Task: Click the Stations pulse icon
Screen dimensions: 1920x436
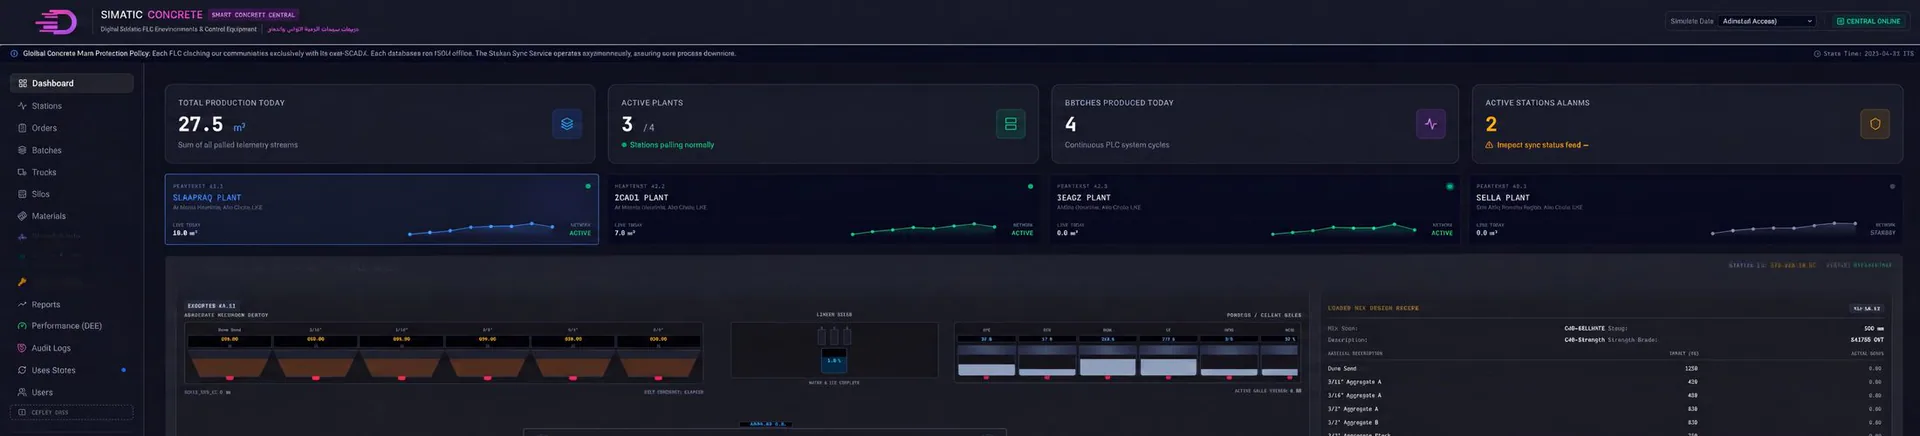Action: tap(22, 106)
